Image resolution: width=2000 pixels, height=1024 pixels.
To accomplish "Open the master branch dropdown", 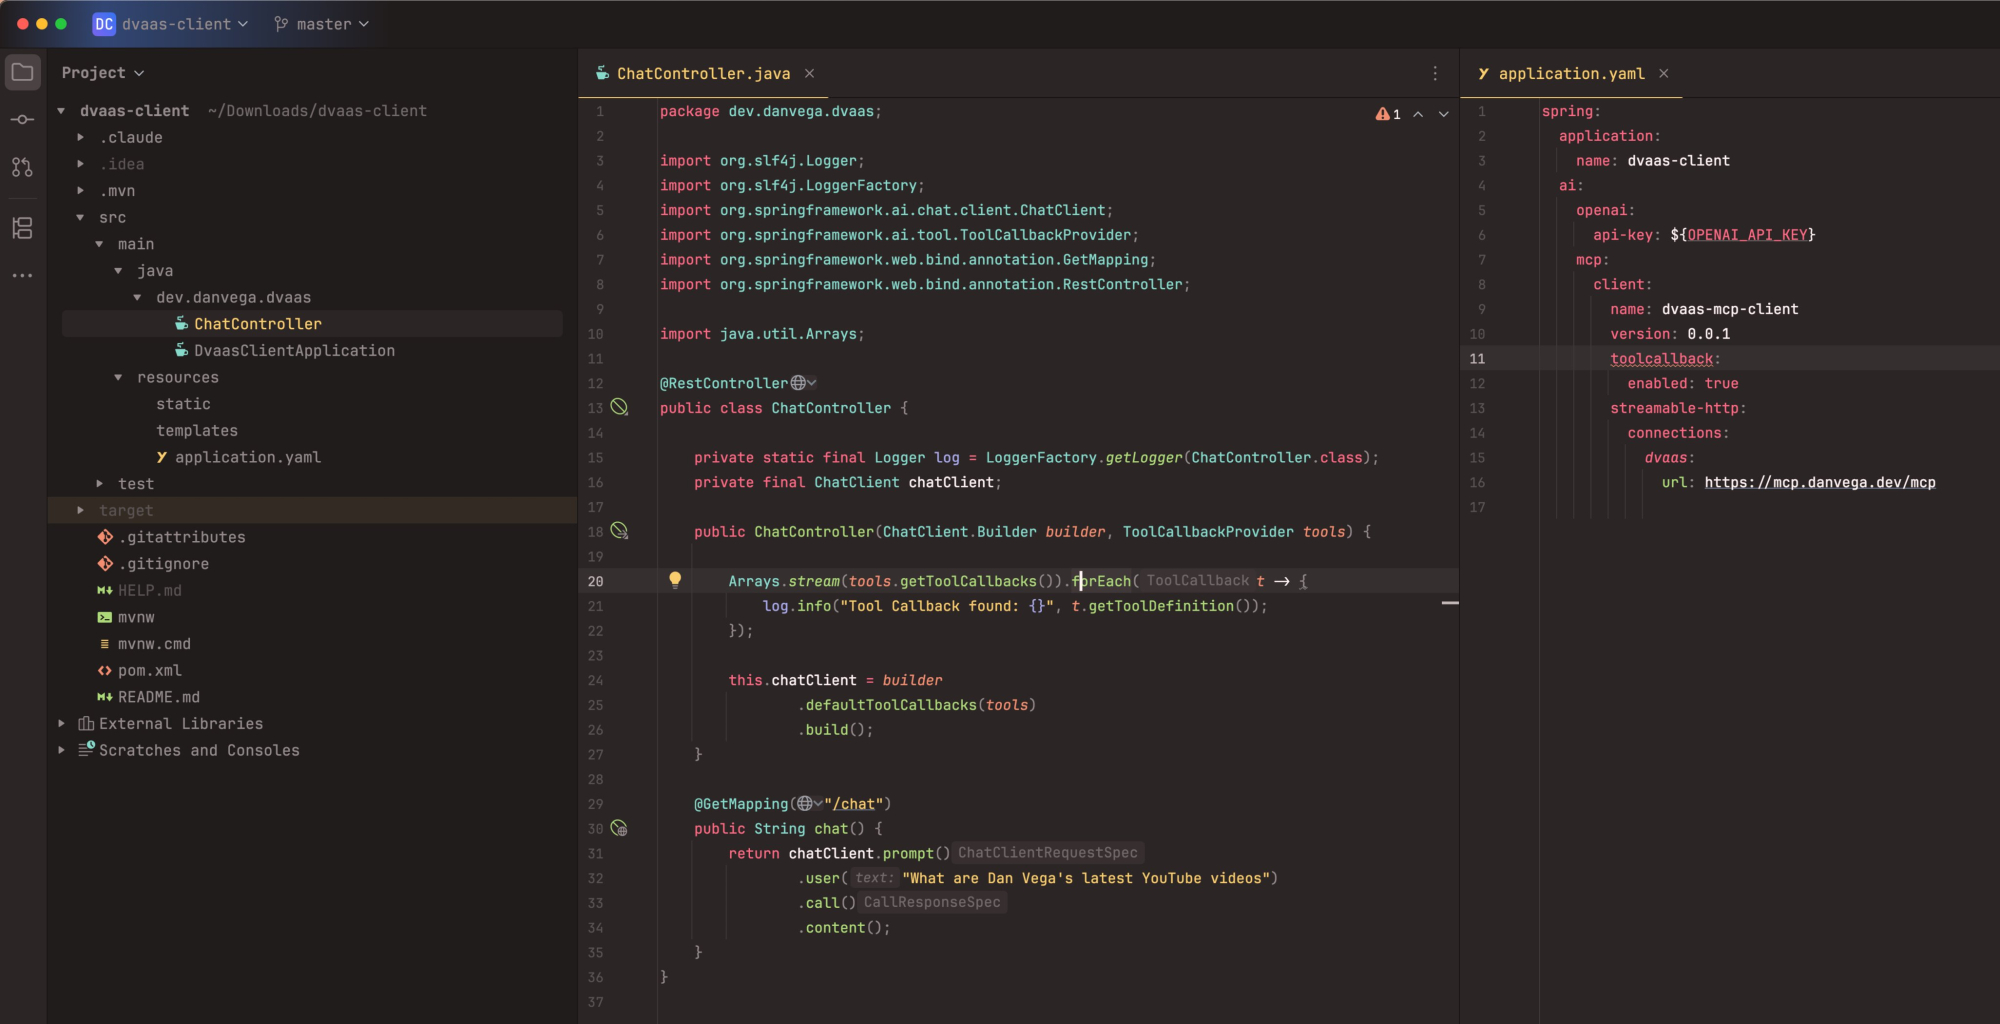I will (322, 24).
